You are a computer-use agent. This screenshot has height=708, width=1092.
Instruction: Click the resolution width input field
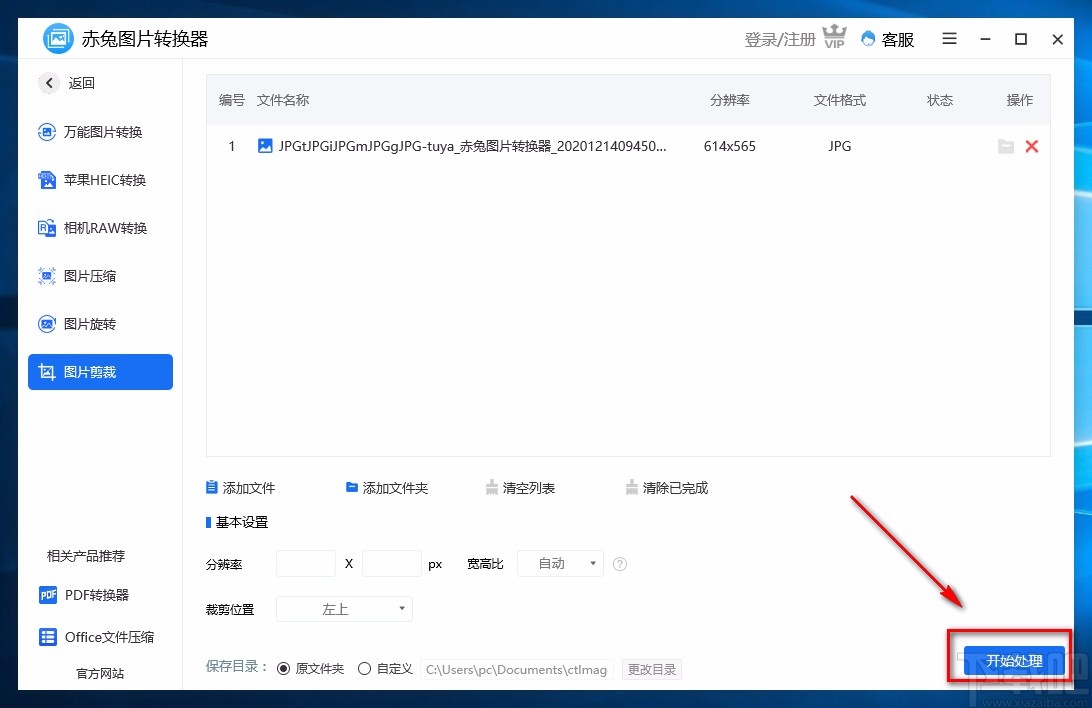point(305,563)
